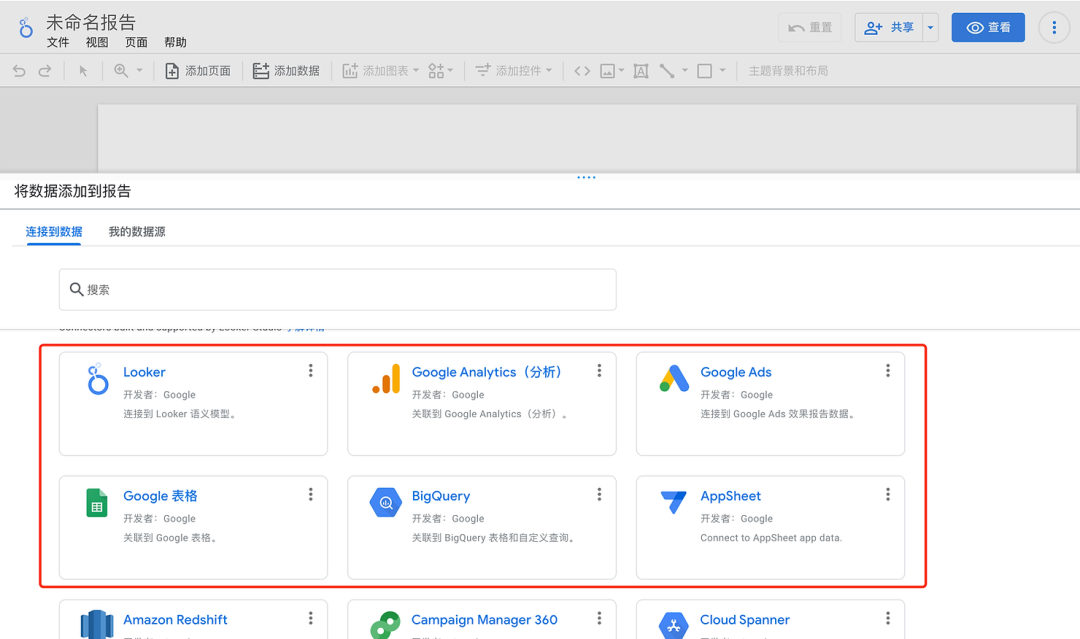
Task: Switch to the 我的数据源 tab
Action: [136, 231]
